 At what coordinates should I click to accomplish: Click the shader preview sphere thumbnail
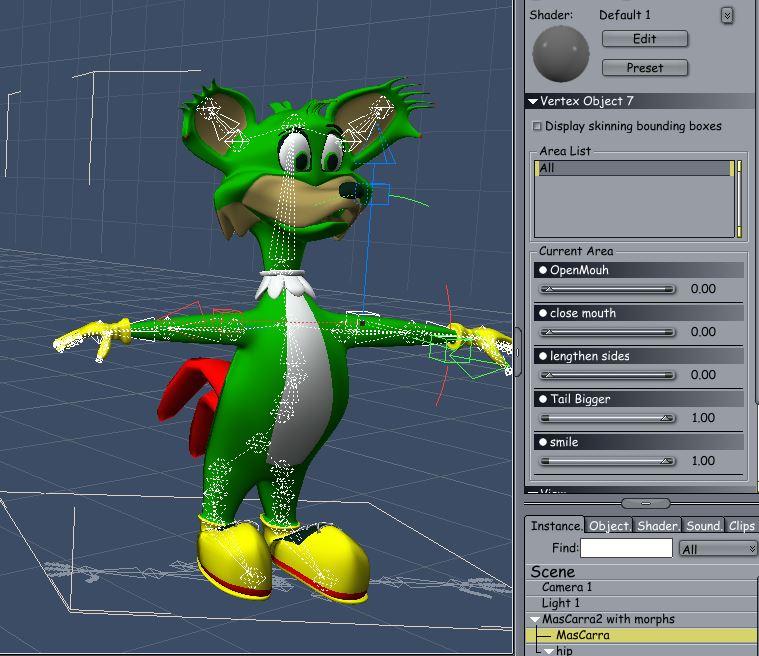[x=561, y=53]
